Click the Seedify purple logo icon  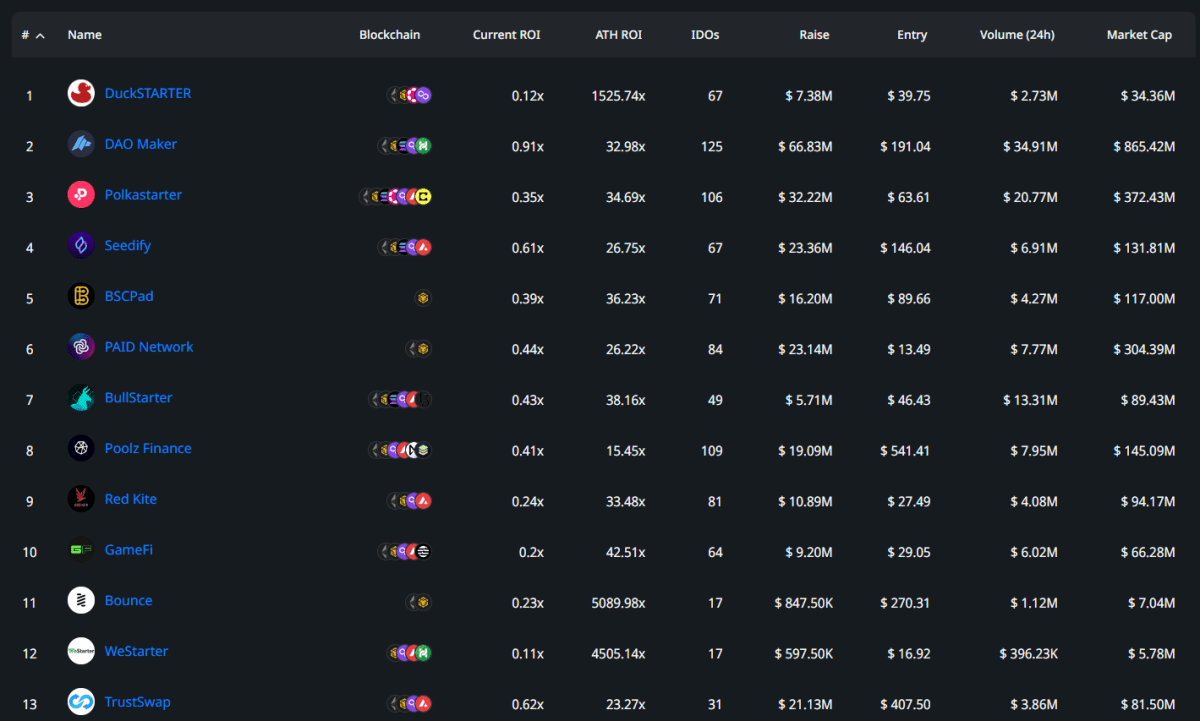81,246
